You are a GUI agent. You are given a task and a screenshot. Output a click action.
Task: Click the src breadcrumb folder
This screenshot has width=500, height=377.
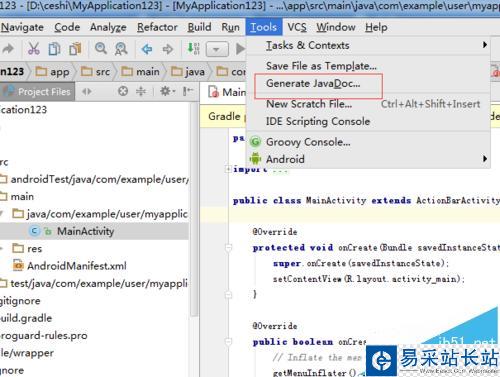pos(95,72)
